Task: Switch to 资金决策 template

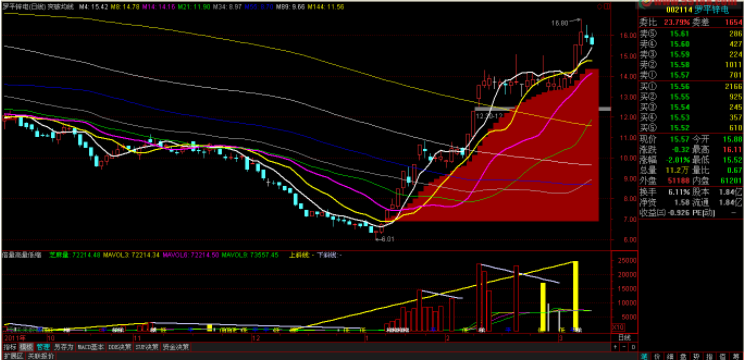Action: tap(176, 347)
